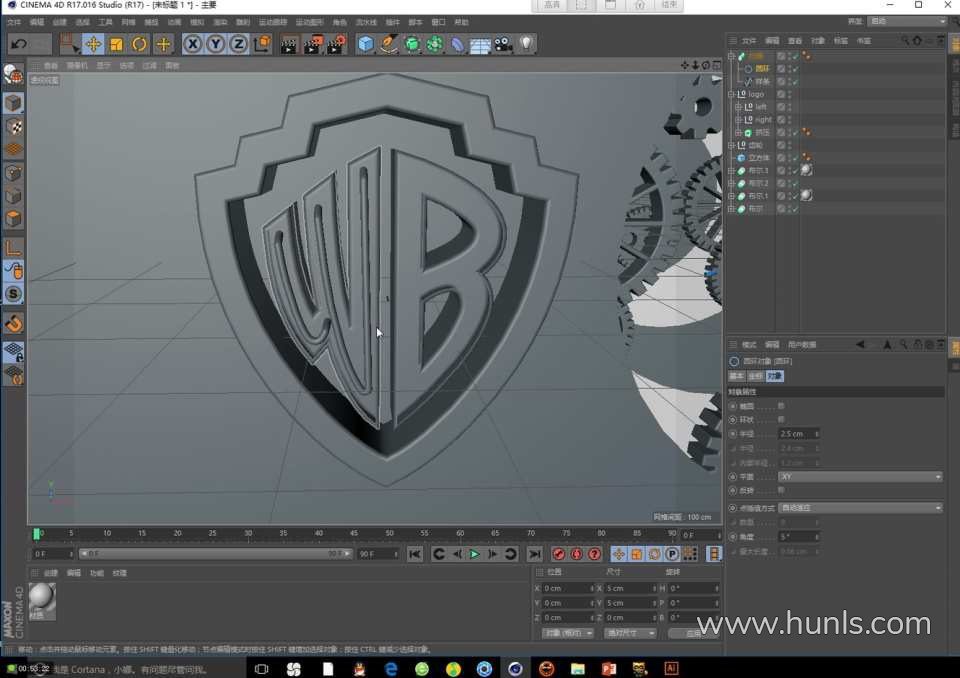Image resolution: width=960 pixels, height=678 pixels.
Task: Select Model mode cube in left sidebar
Action: tap(13, 103)
